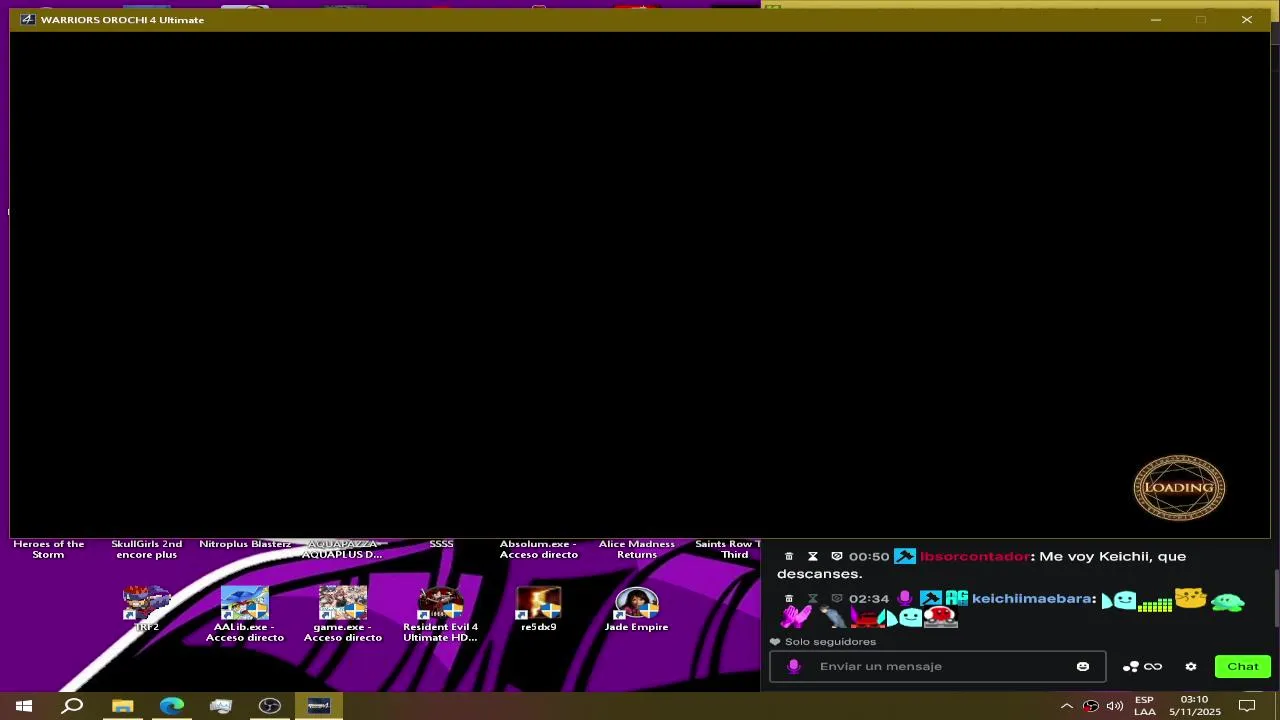Open the OBS Studio taskbar icon

[x=270, y=706]
